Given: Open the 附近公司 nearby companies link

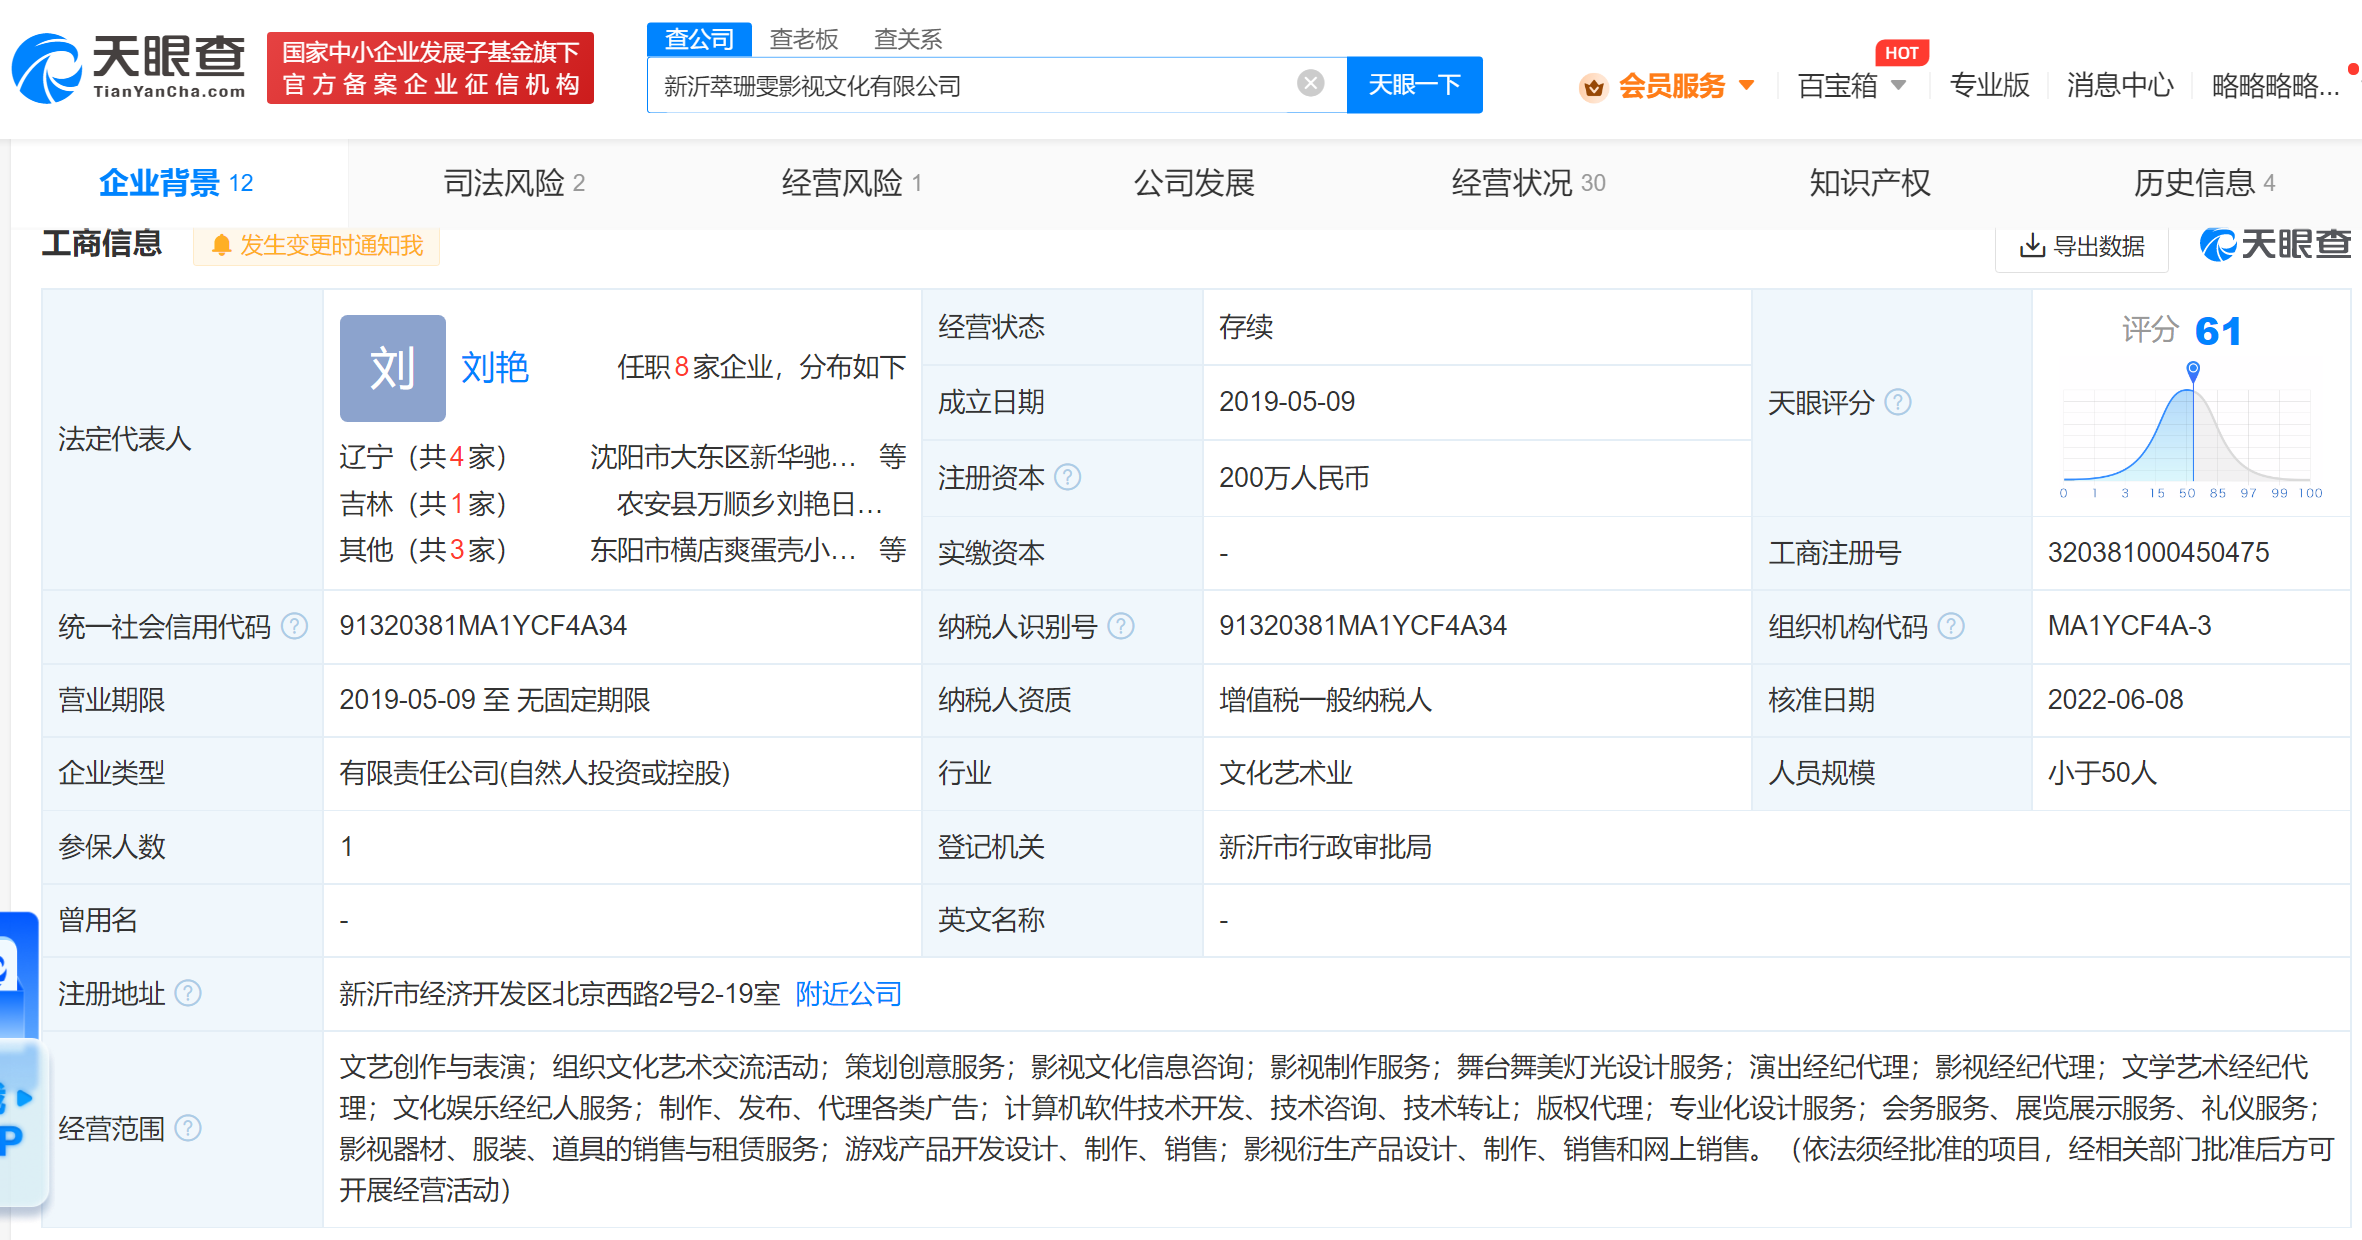Looking at the screenshot, I should pos(846,994).
